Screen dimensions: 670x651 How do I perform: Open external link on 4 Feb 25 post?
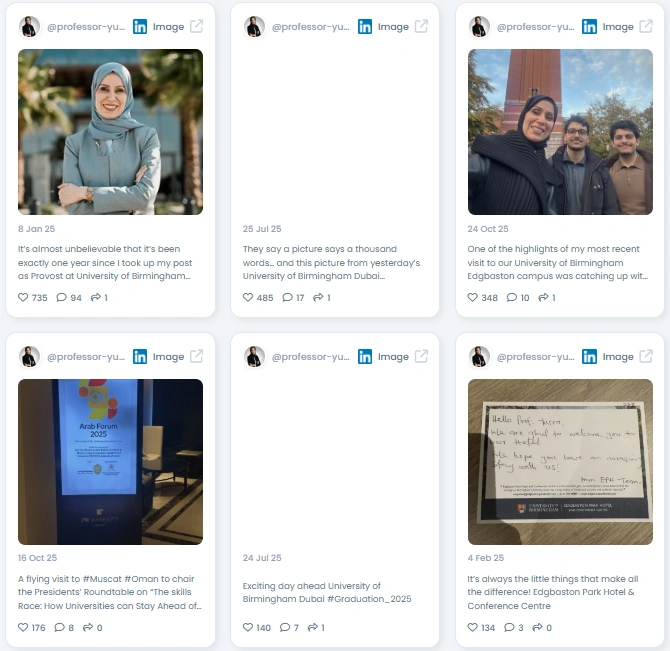(x=646, y=356)
